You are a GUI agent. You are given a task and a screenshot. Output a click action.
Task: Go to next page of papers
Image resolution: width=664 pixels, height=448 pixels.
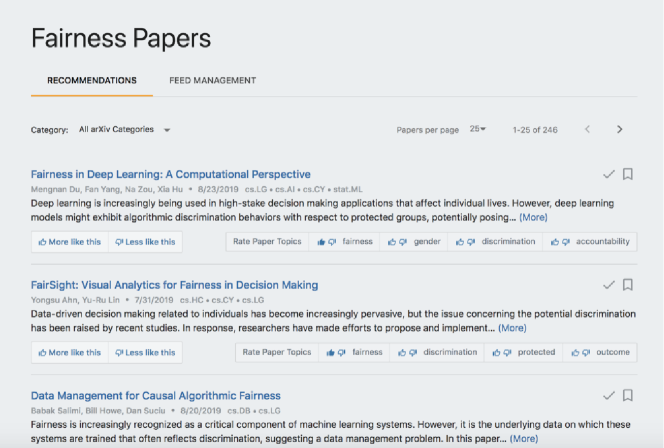620,129
